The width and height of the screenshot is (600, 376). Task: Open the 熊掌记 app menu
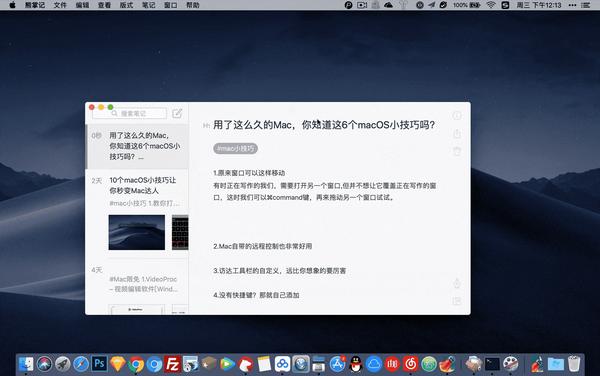pos(35,5)
